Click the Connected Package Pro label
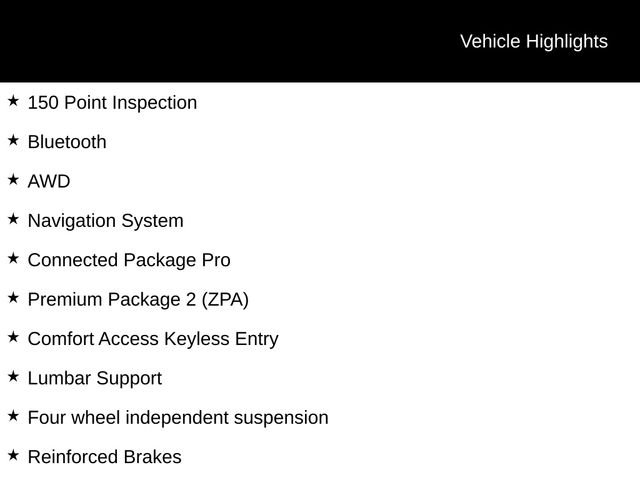The image size is (640, 480). pos(129,260)
